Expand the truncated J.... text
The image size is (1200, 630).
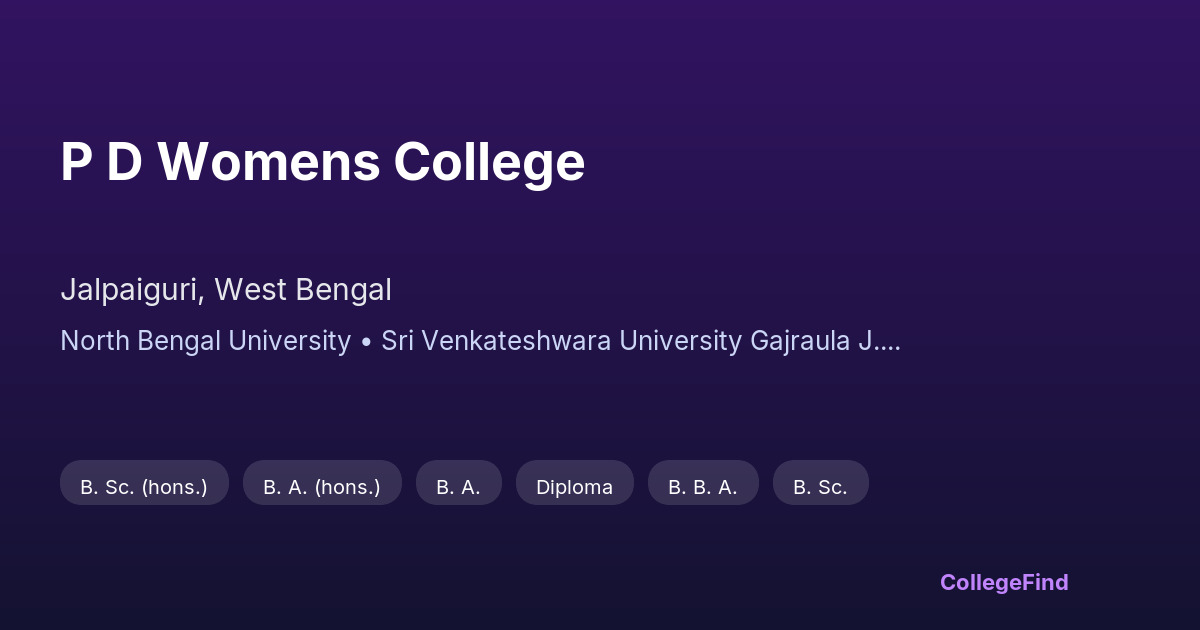pos(880,341)
